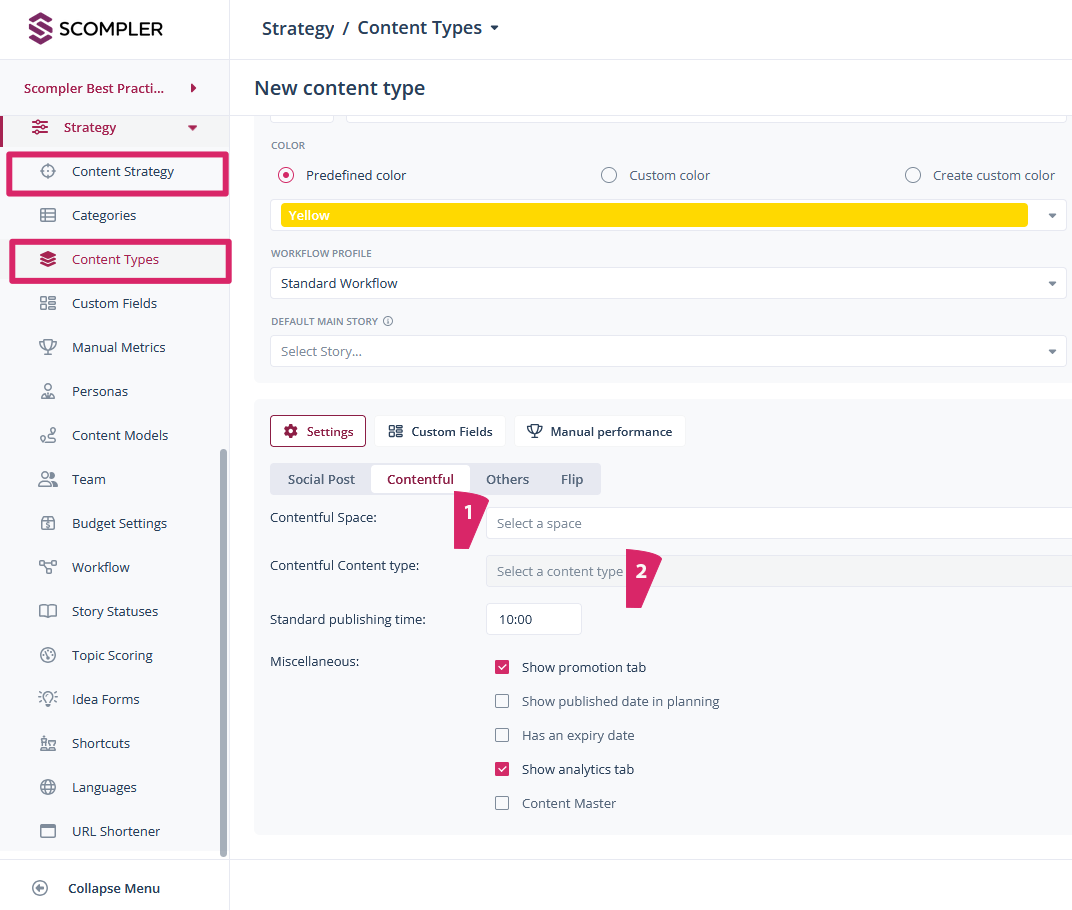Open the Workflow Profile dropdown
The image size is (1072, 910).
[667, 283]
